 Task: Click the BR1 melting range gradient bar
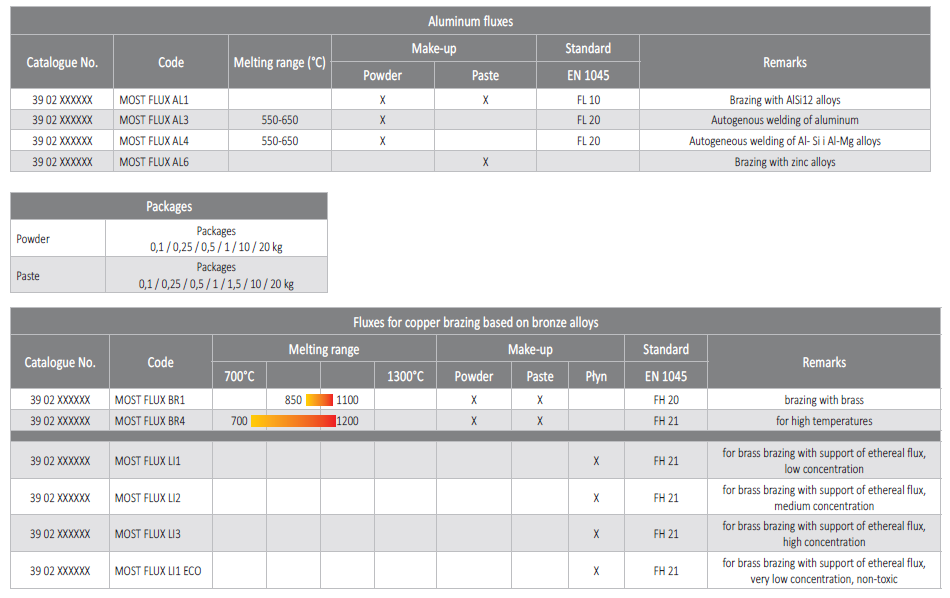click(319, 400)
